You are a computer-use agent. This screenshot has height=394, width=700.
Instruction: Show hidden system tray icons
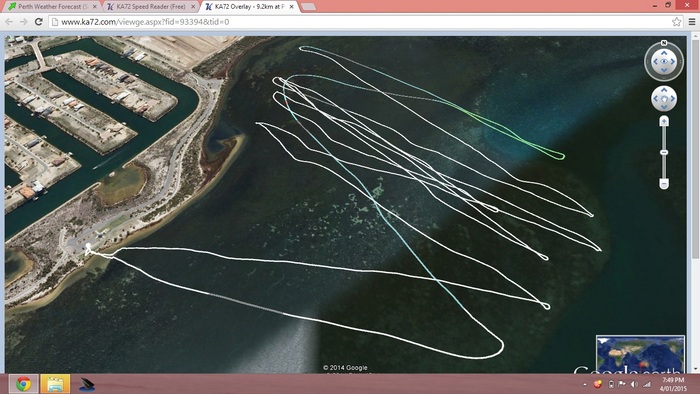click(585, 384)
